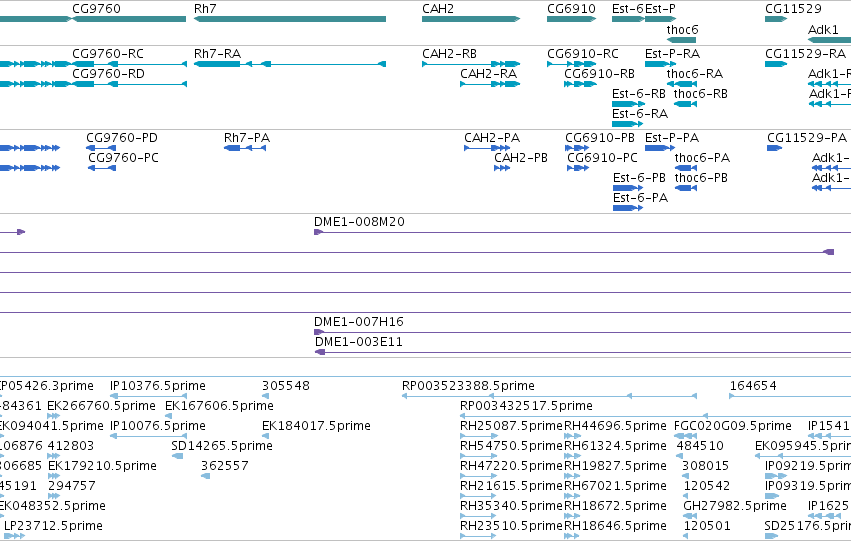The image size is (851, 541).
Task: Click the Est-P-RA transcript label
Action: coord(672,54)
